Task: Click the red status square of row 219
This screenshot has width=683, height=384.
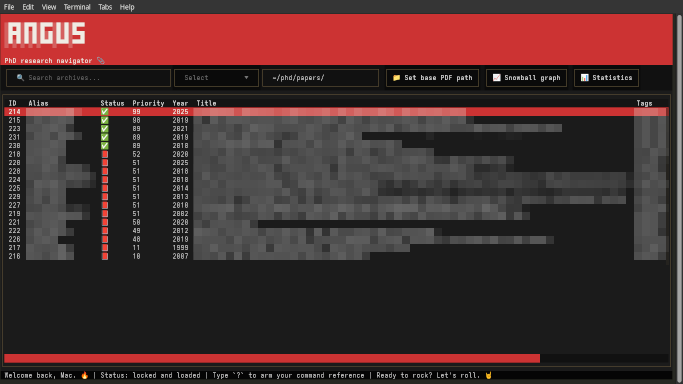Action: click(x=105, y=214)
